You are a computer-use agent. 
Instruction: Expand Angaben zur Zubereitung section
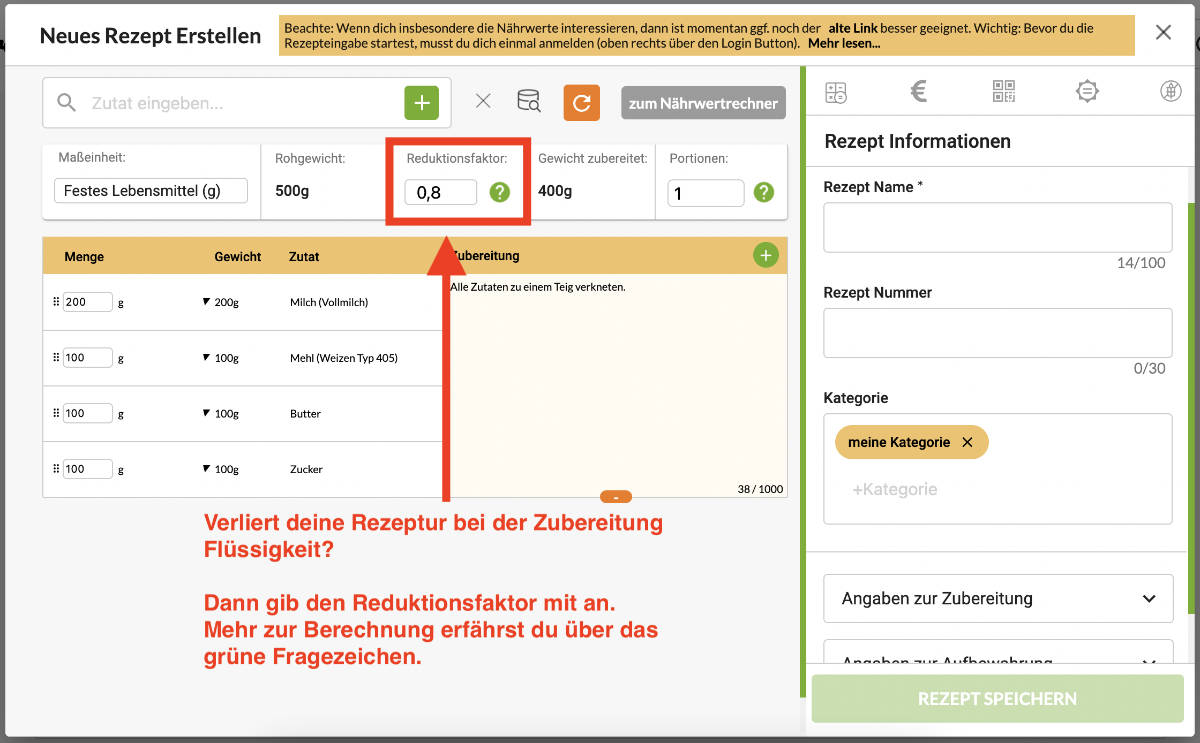(997, 599)
